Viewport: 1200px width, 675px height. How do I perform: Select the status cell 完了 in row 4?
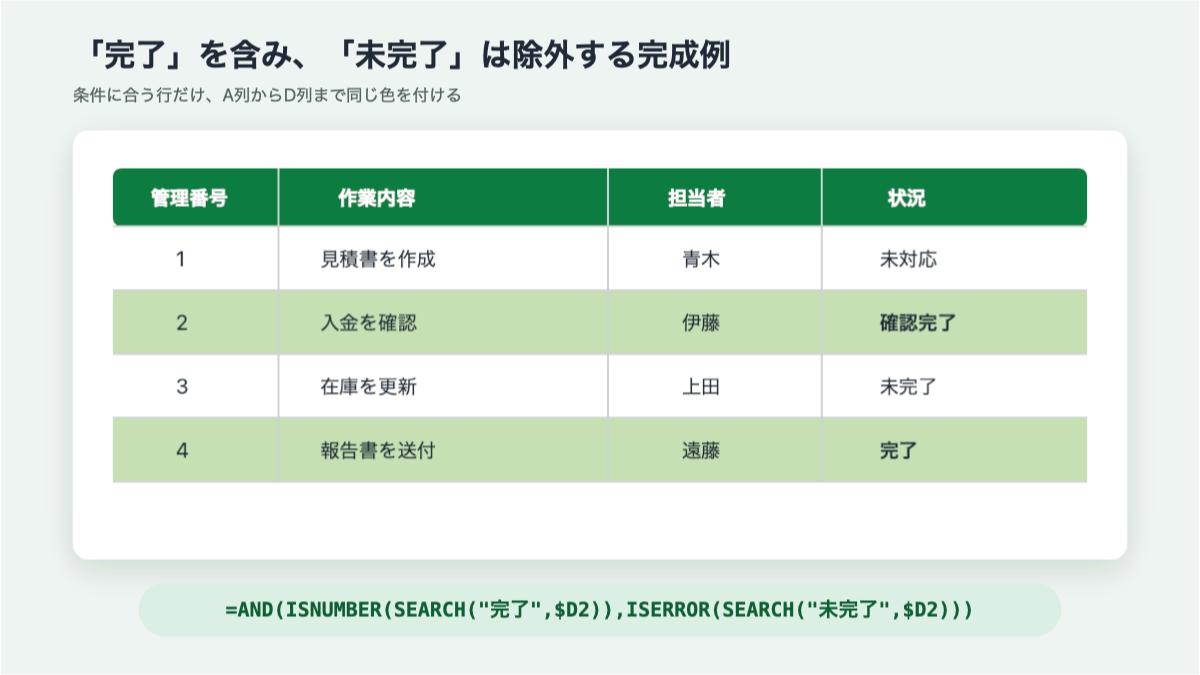pyautogui.click(x=955, y=450)
